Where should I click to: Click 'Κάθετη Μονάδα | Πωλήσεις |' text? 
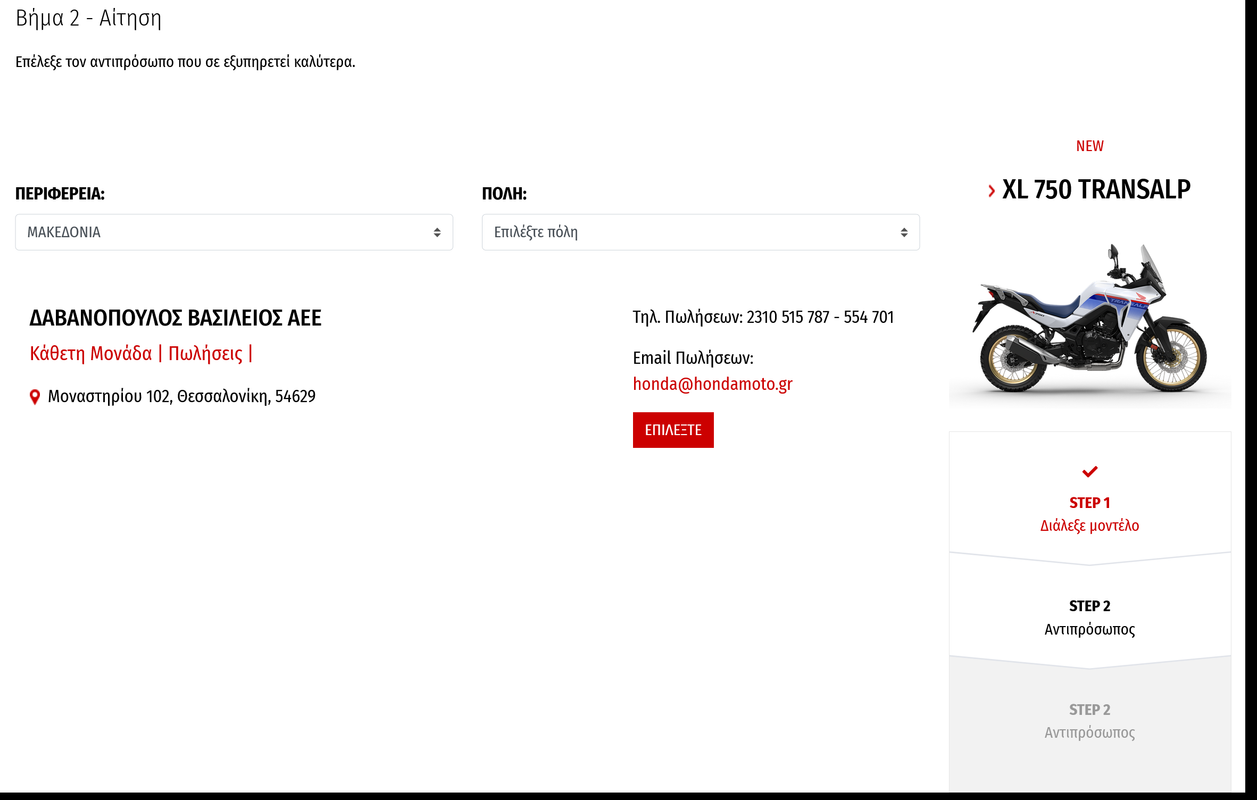coord(141,353)
